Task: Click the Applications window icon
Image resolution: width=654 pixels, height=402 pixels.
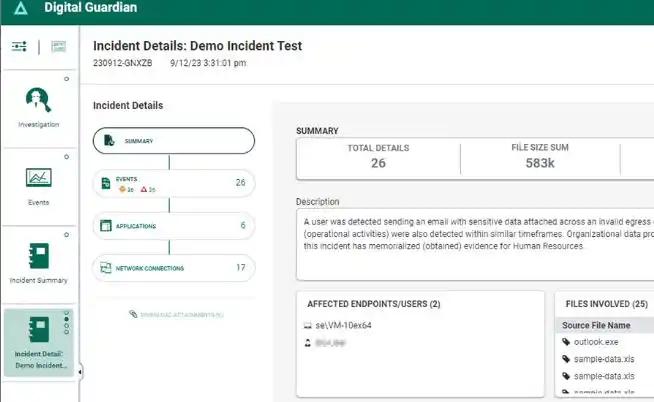Action: click(106, 226)
